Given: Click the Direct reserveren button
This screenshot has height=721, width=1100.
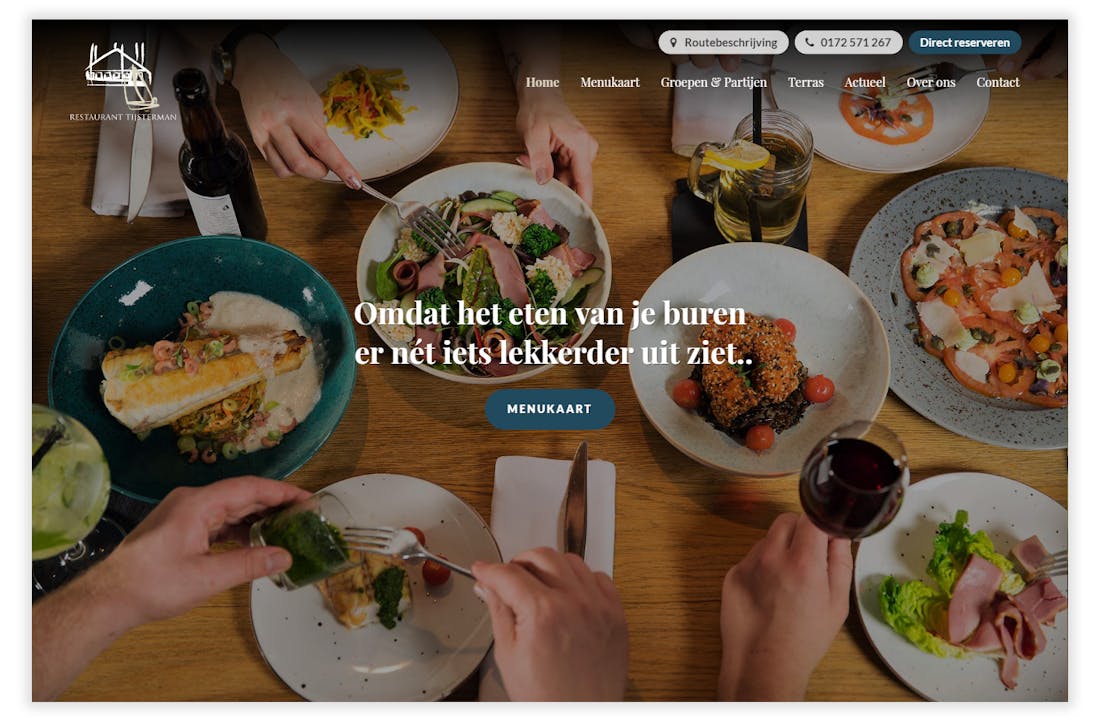Looking at the screenshot, I should tap(965, 43).
